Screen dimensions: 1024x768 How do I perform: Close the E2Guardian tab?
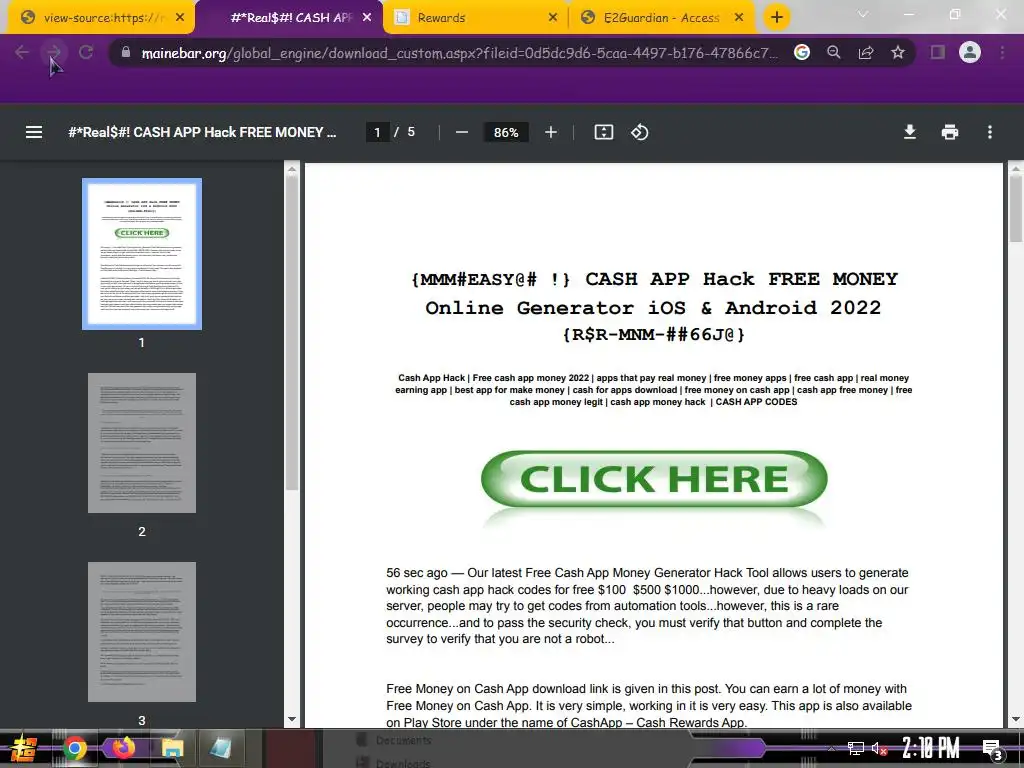coord(739,18)
